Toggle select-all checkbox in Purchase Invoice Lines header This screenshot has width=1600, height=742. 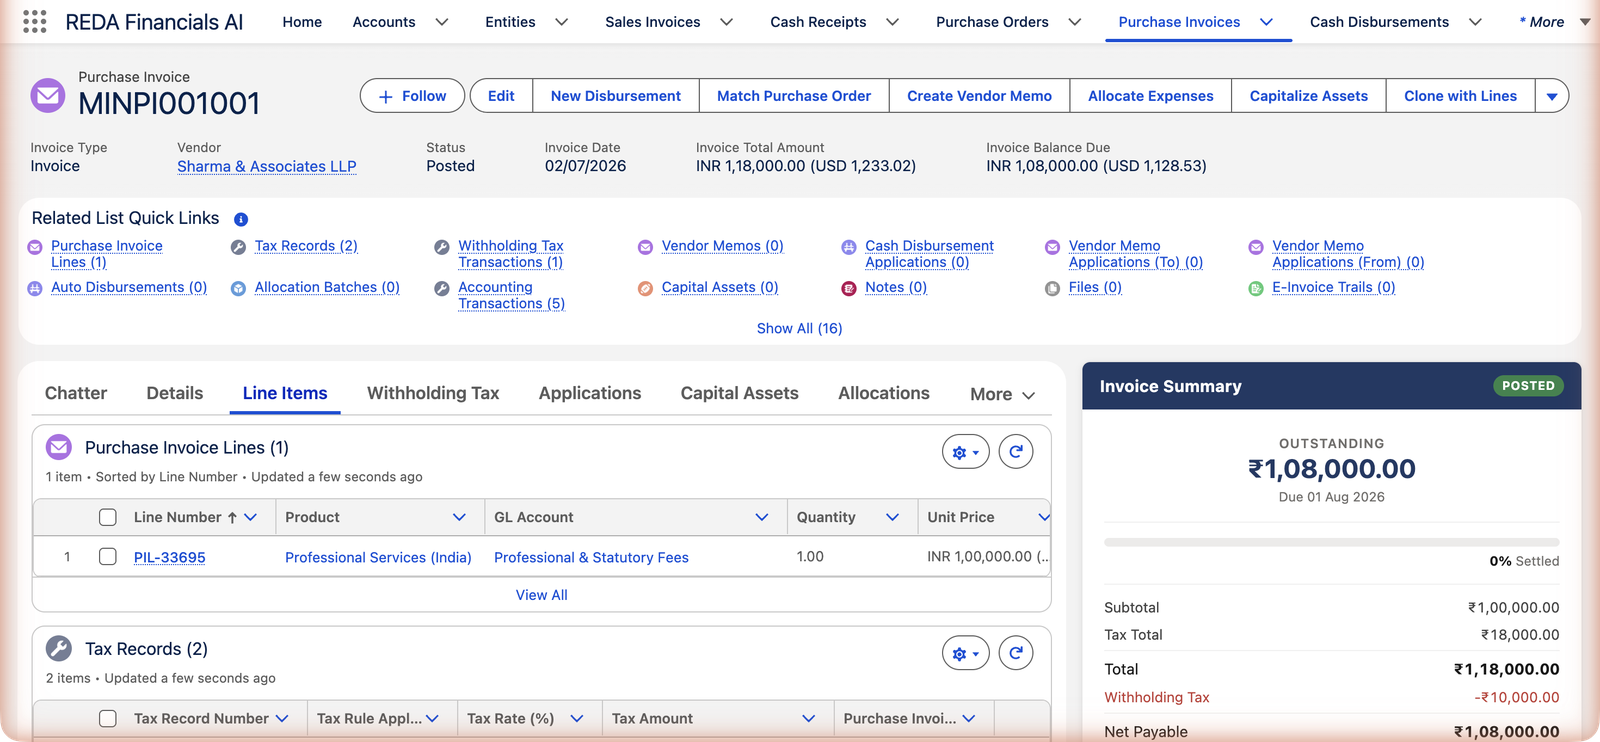point(108,517)
